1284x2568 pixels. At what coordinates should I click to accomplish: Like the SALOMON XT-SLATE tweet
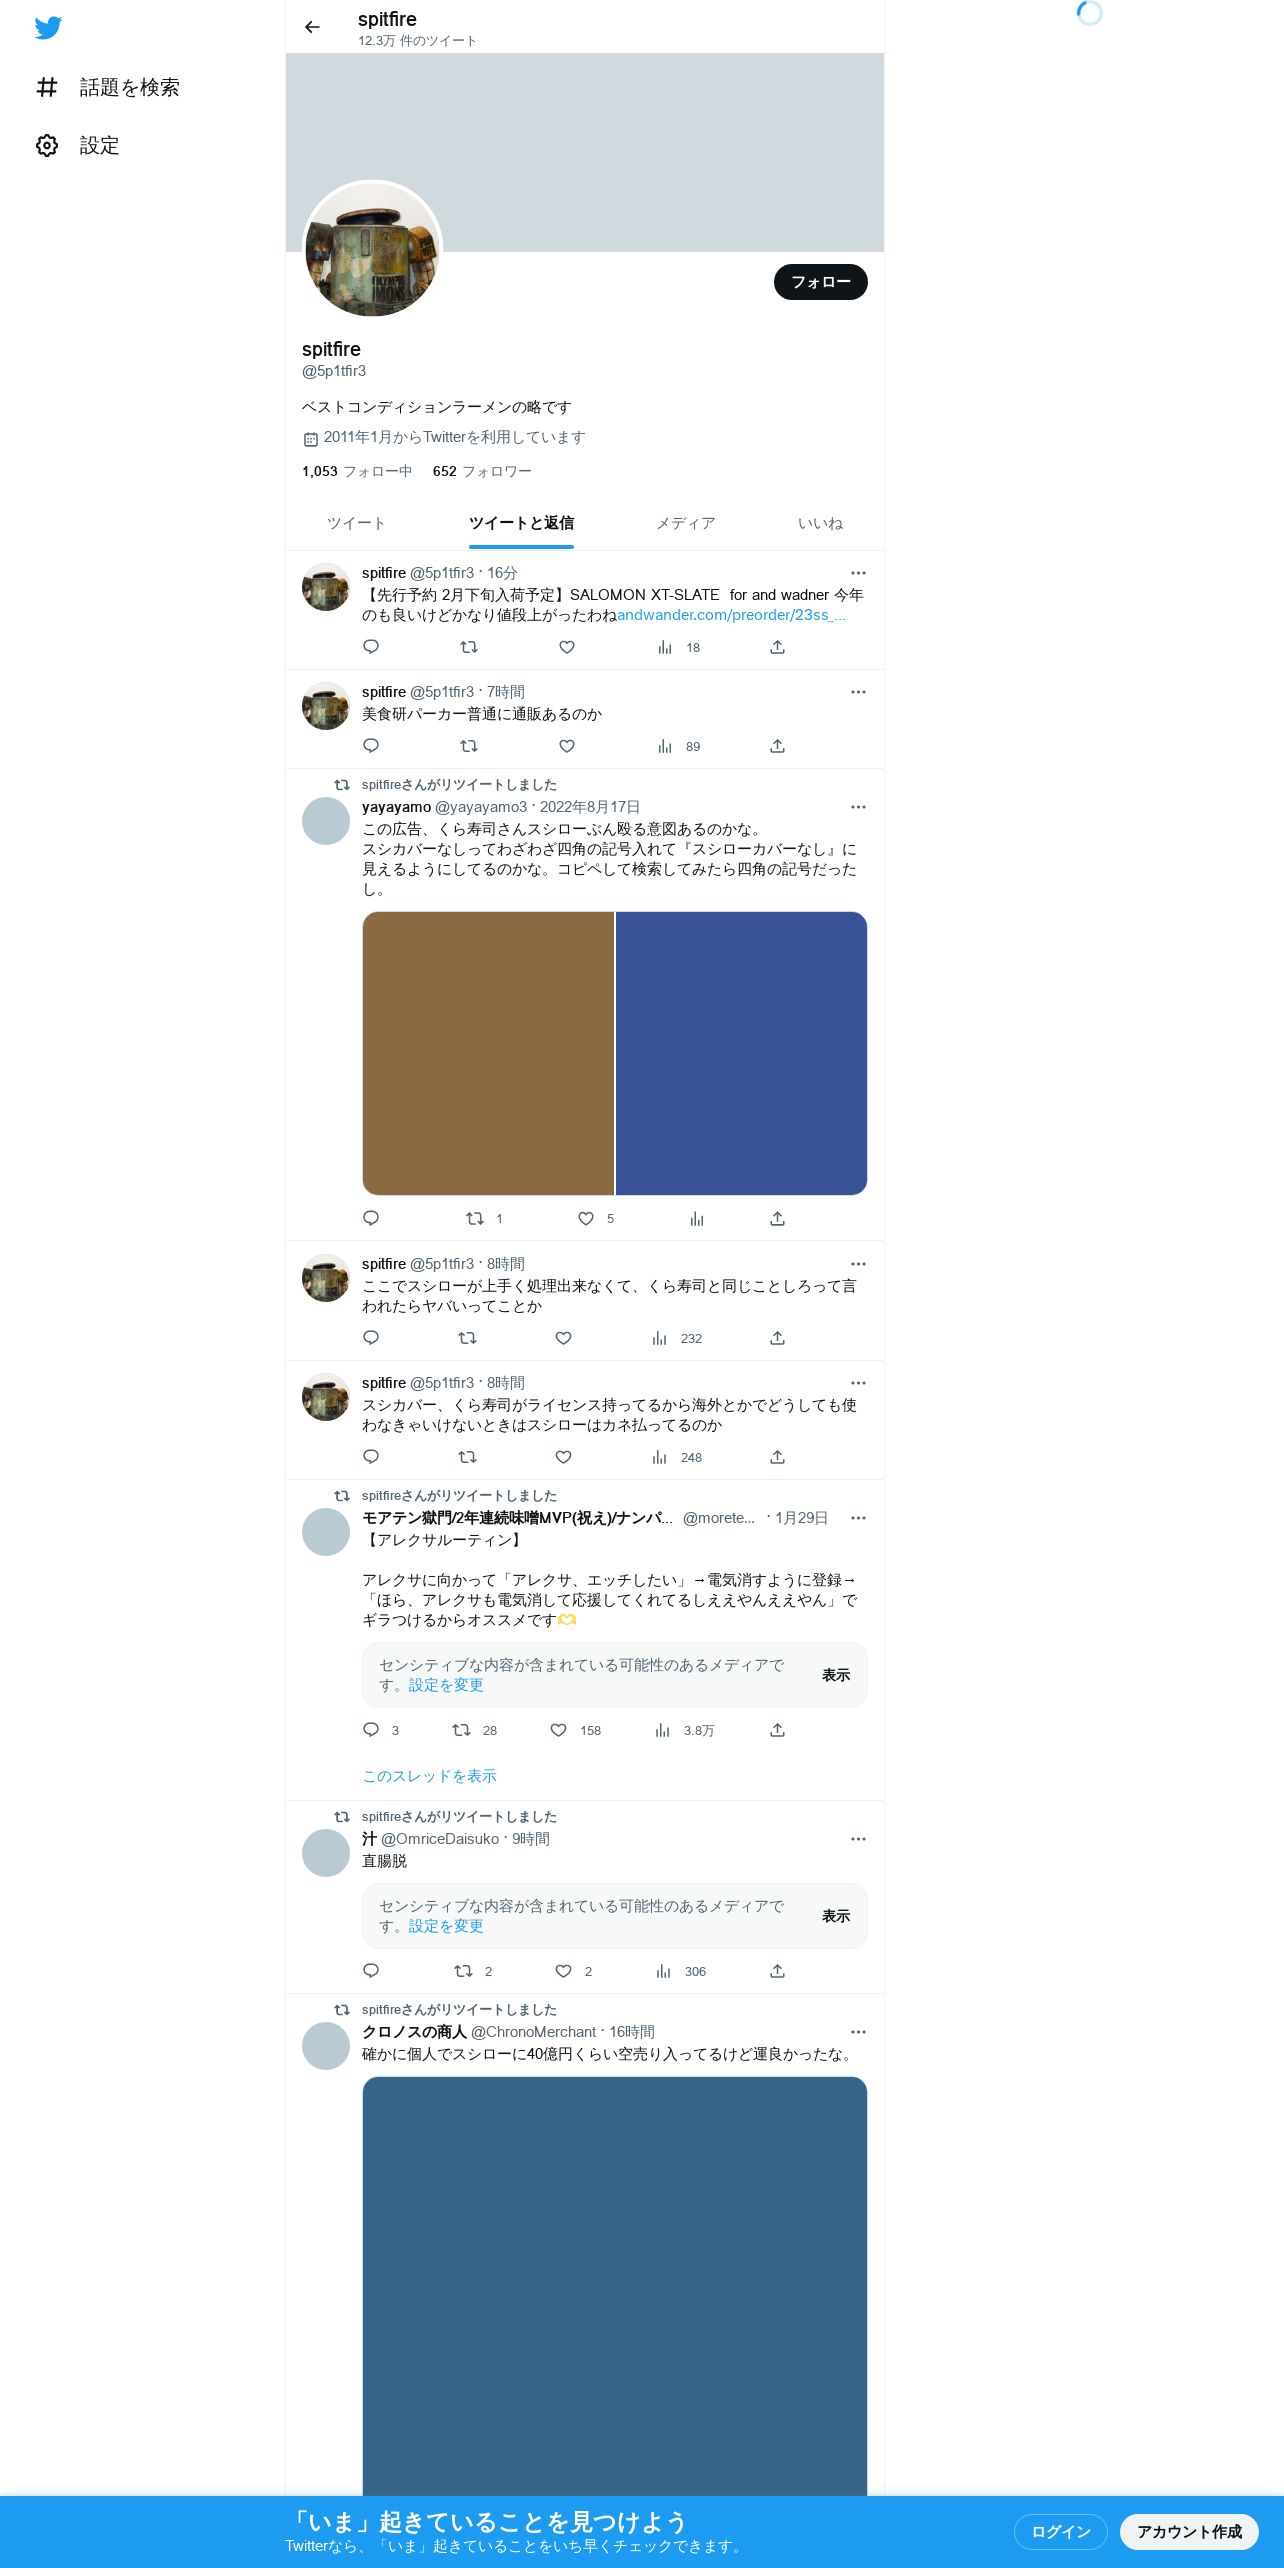(567, 647)
